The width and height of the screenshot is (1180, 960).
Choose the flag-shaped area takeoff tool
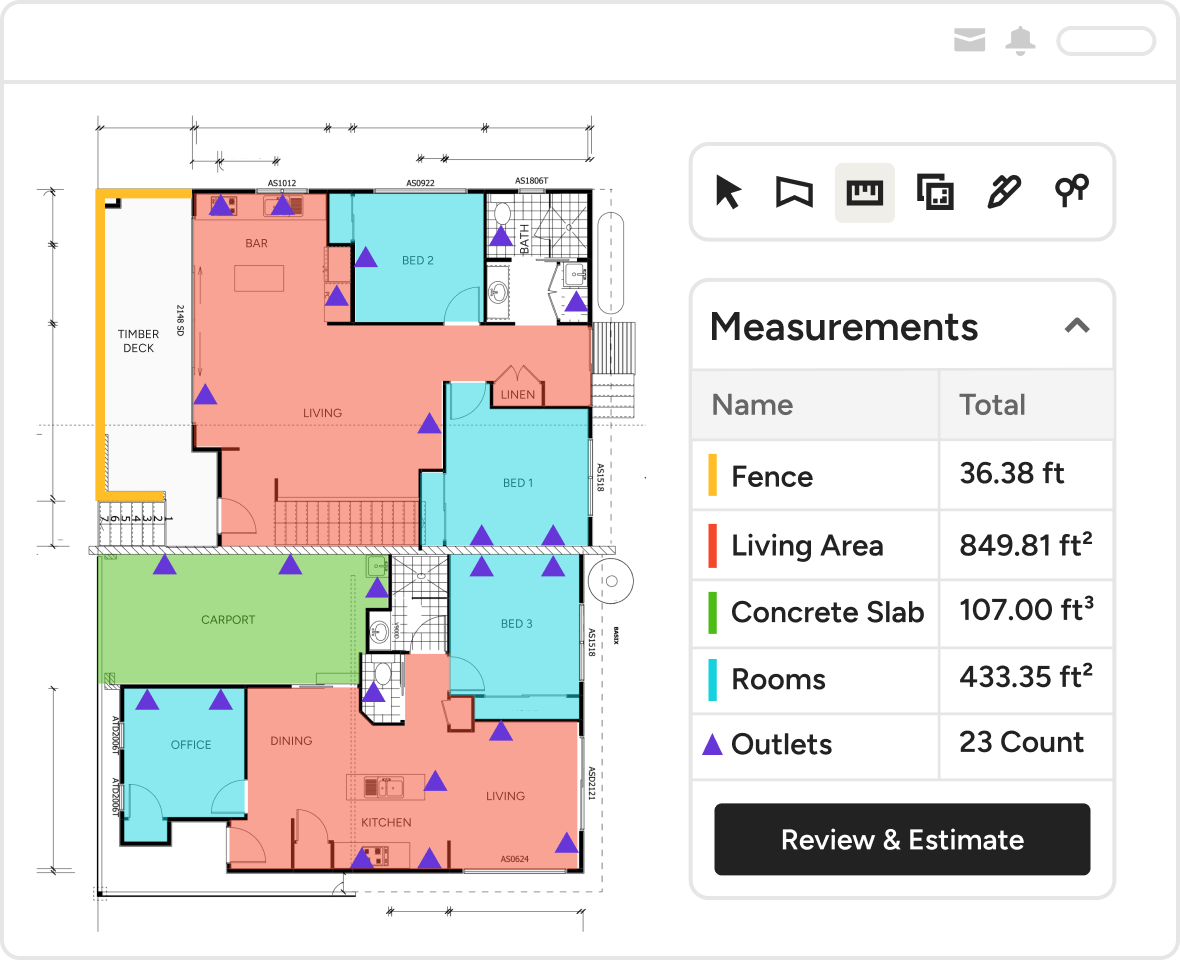[x=795, y=192]
